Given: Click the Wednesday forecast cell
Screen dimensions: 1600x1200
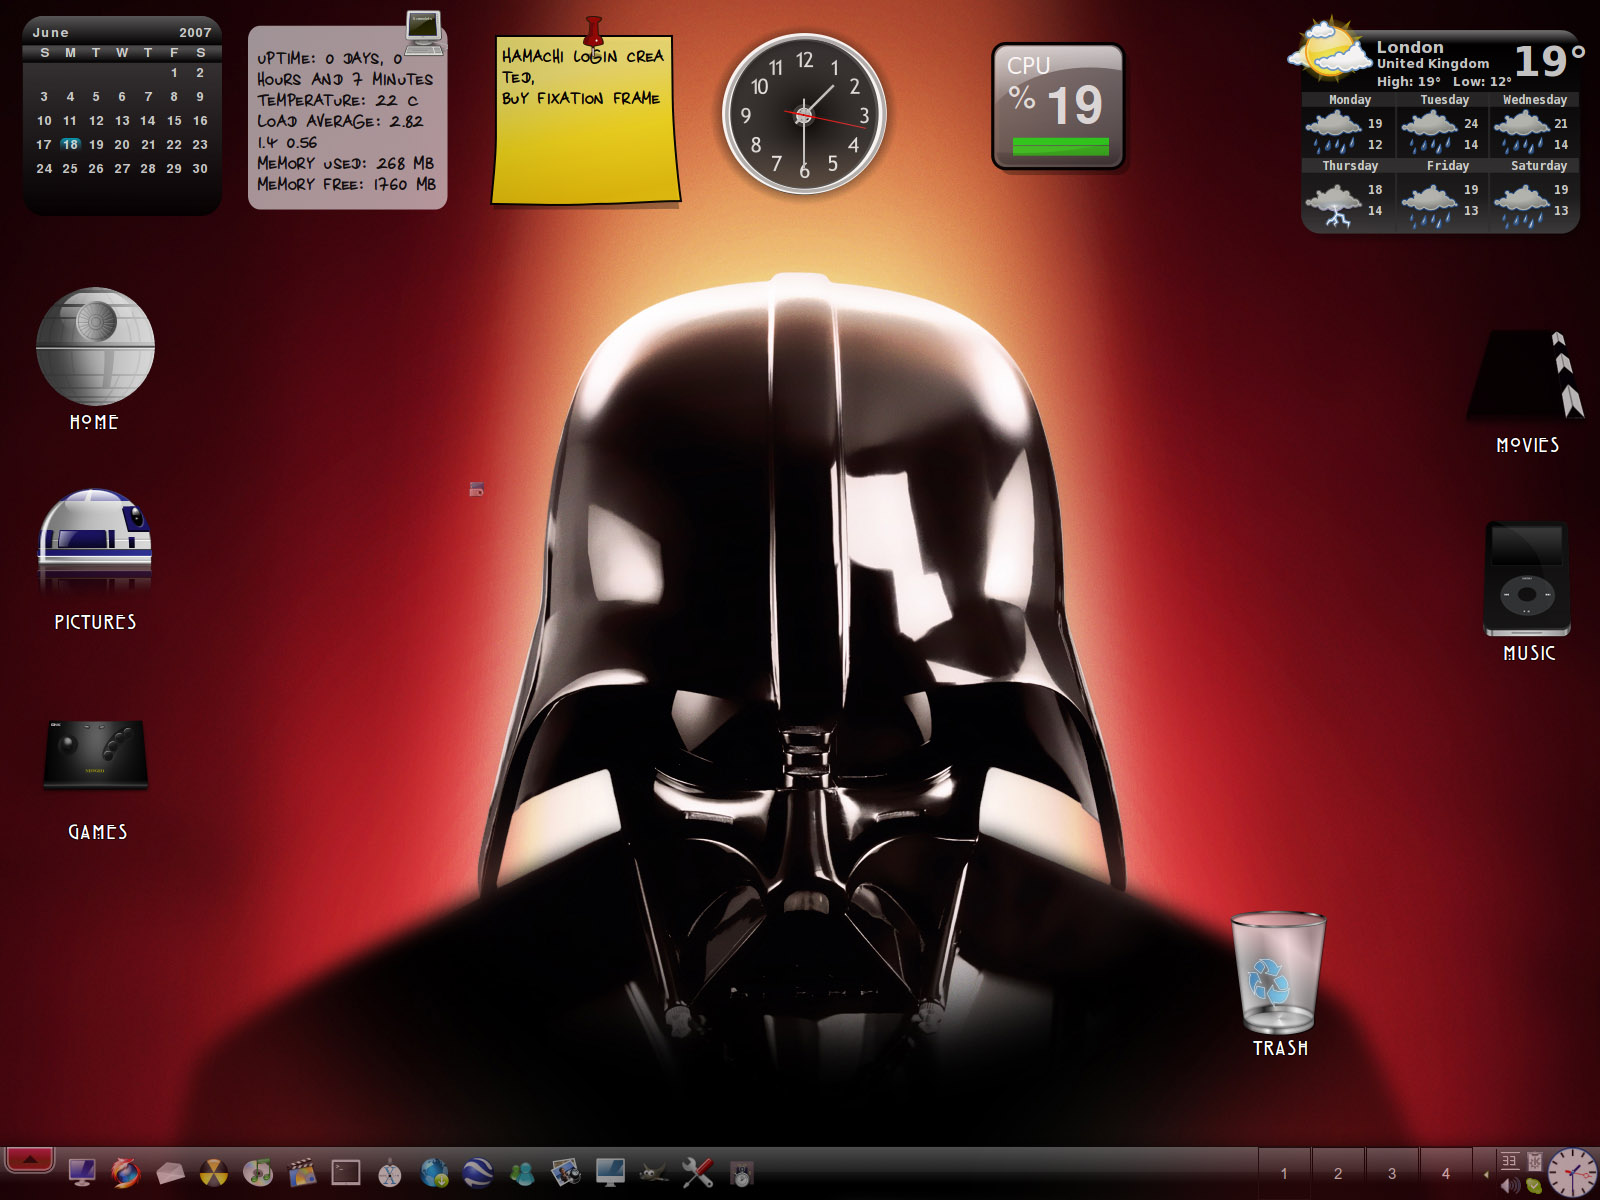Looking at the screenshot, I should [x=1534, y=124].
